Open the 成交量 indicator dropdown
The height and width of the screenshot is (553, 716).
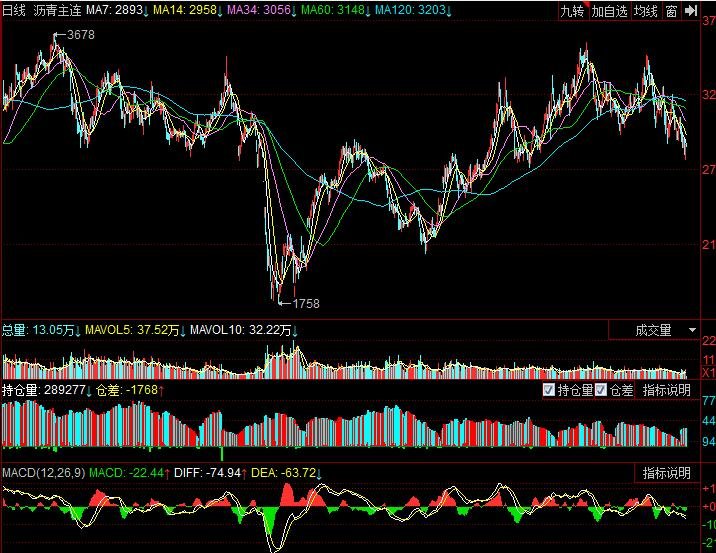(x=654, y=329)
